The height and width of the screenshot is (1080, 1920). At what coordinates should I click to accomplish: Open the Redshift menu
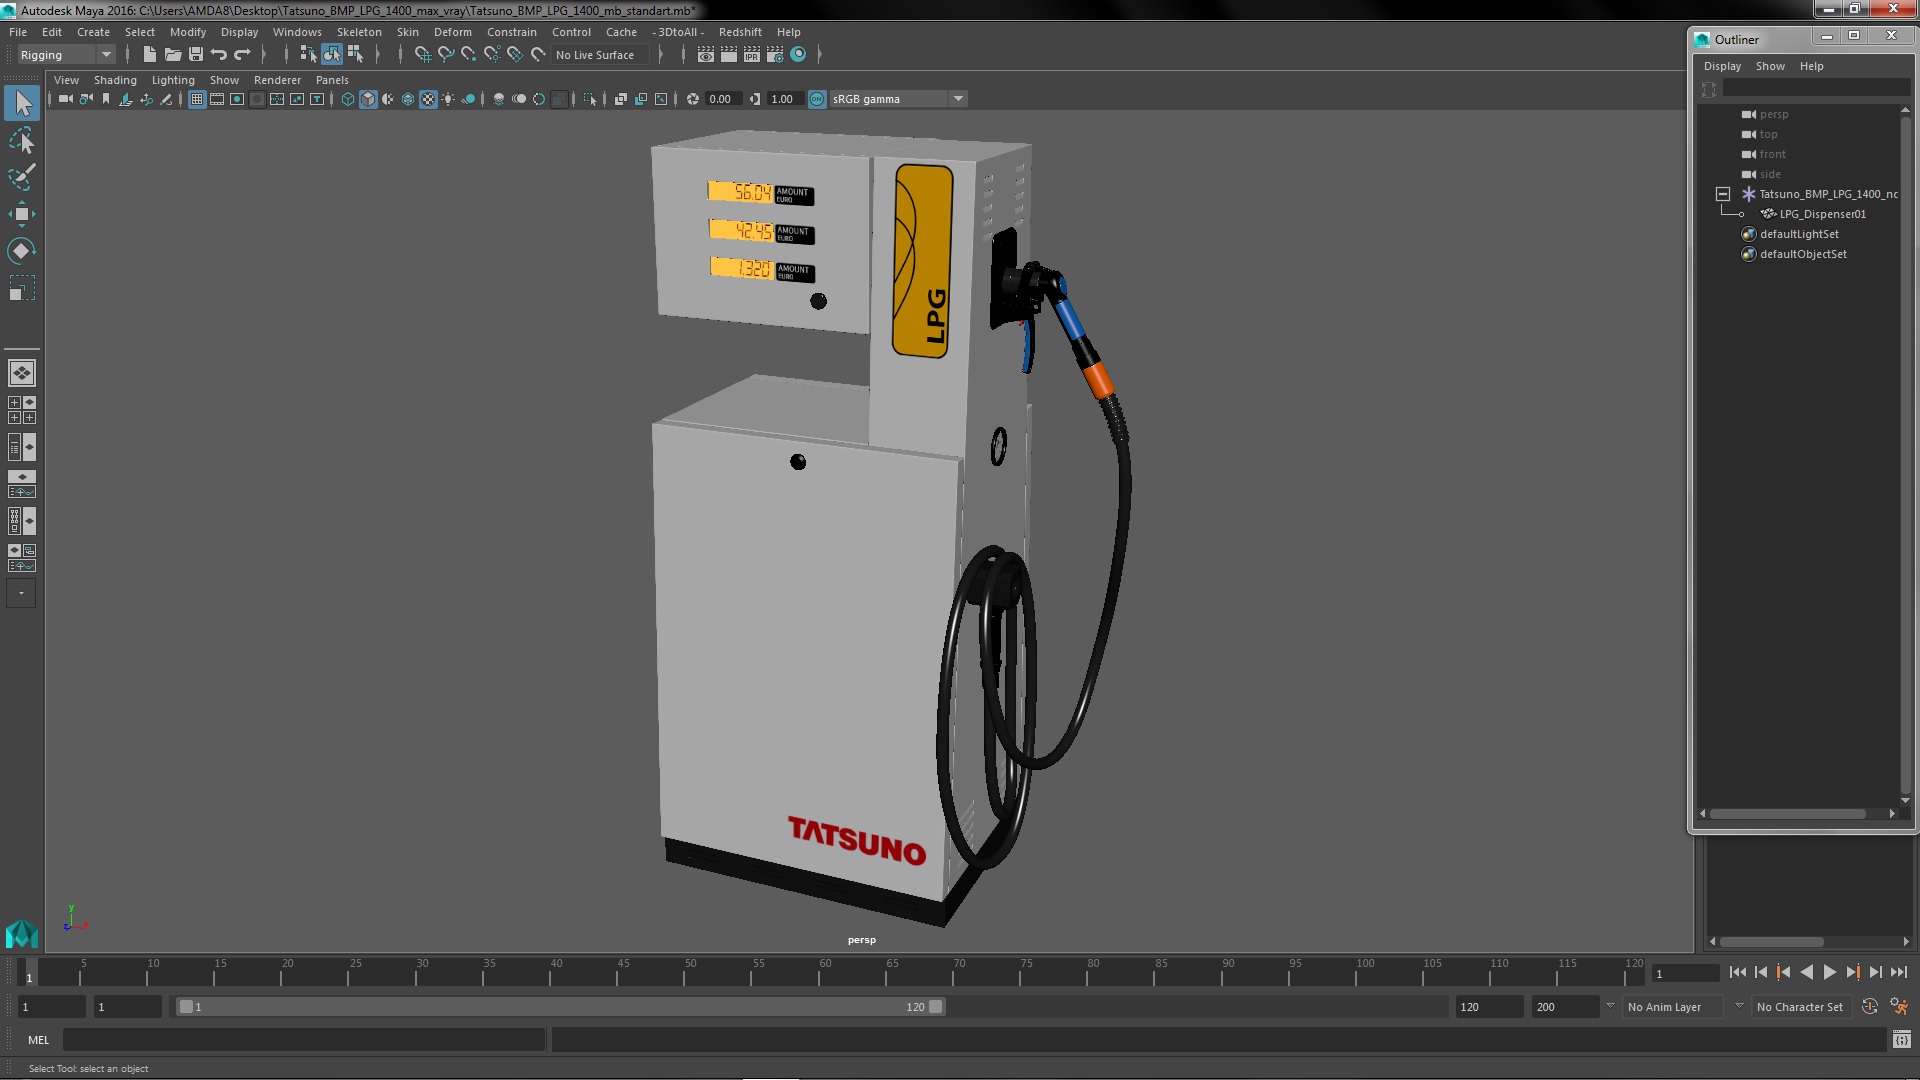coord(740,32)
